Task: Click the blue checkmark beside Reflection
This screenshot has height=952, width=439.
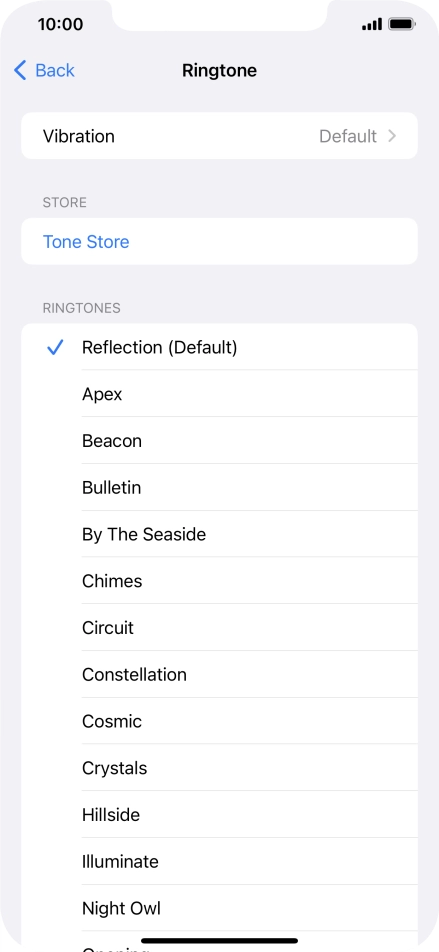Action: click(55, 347)
